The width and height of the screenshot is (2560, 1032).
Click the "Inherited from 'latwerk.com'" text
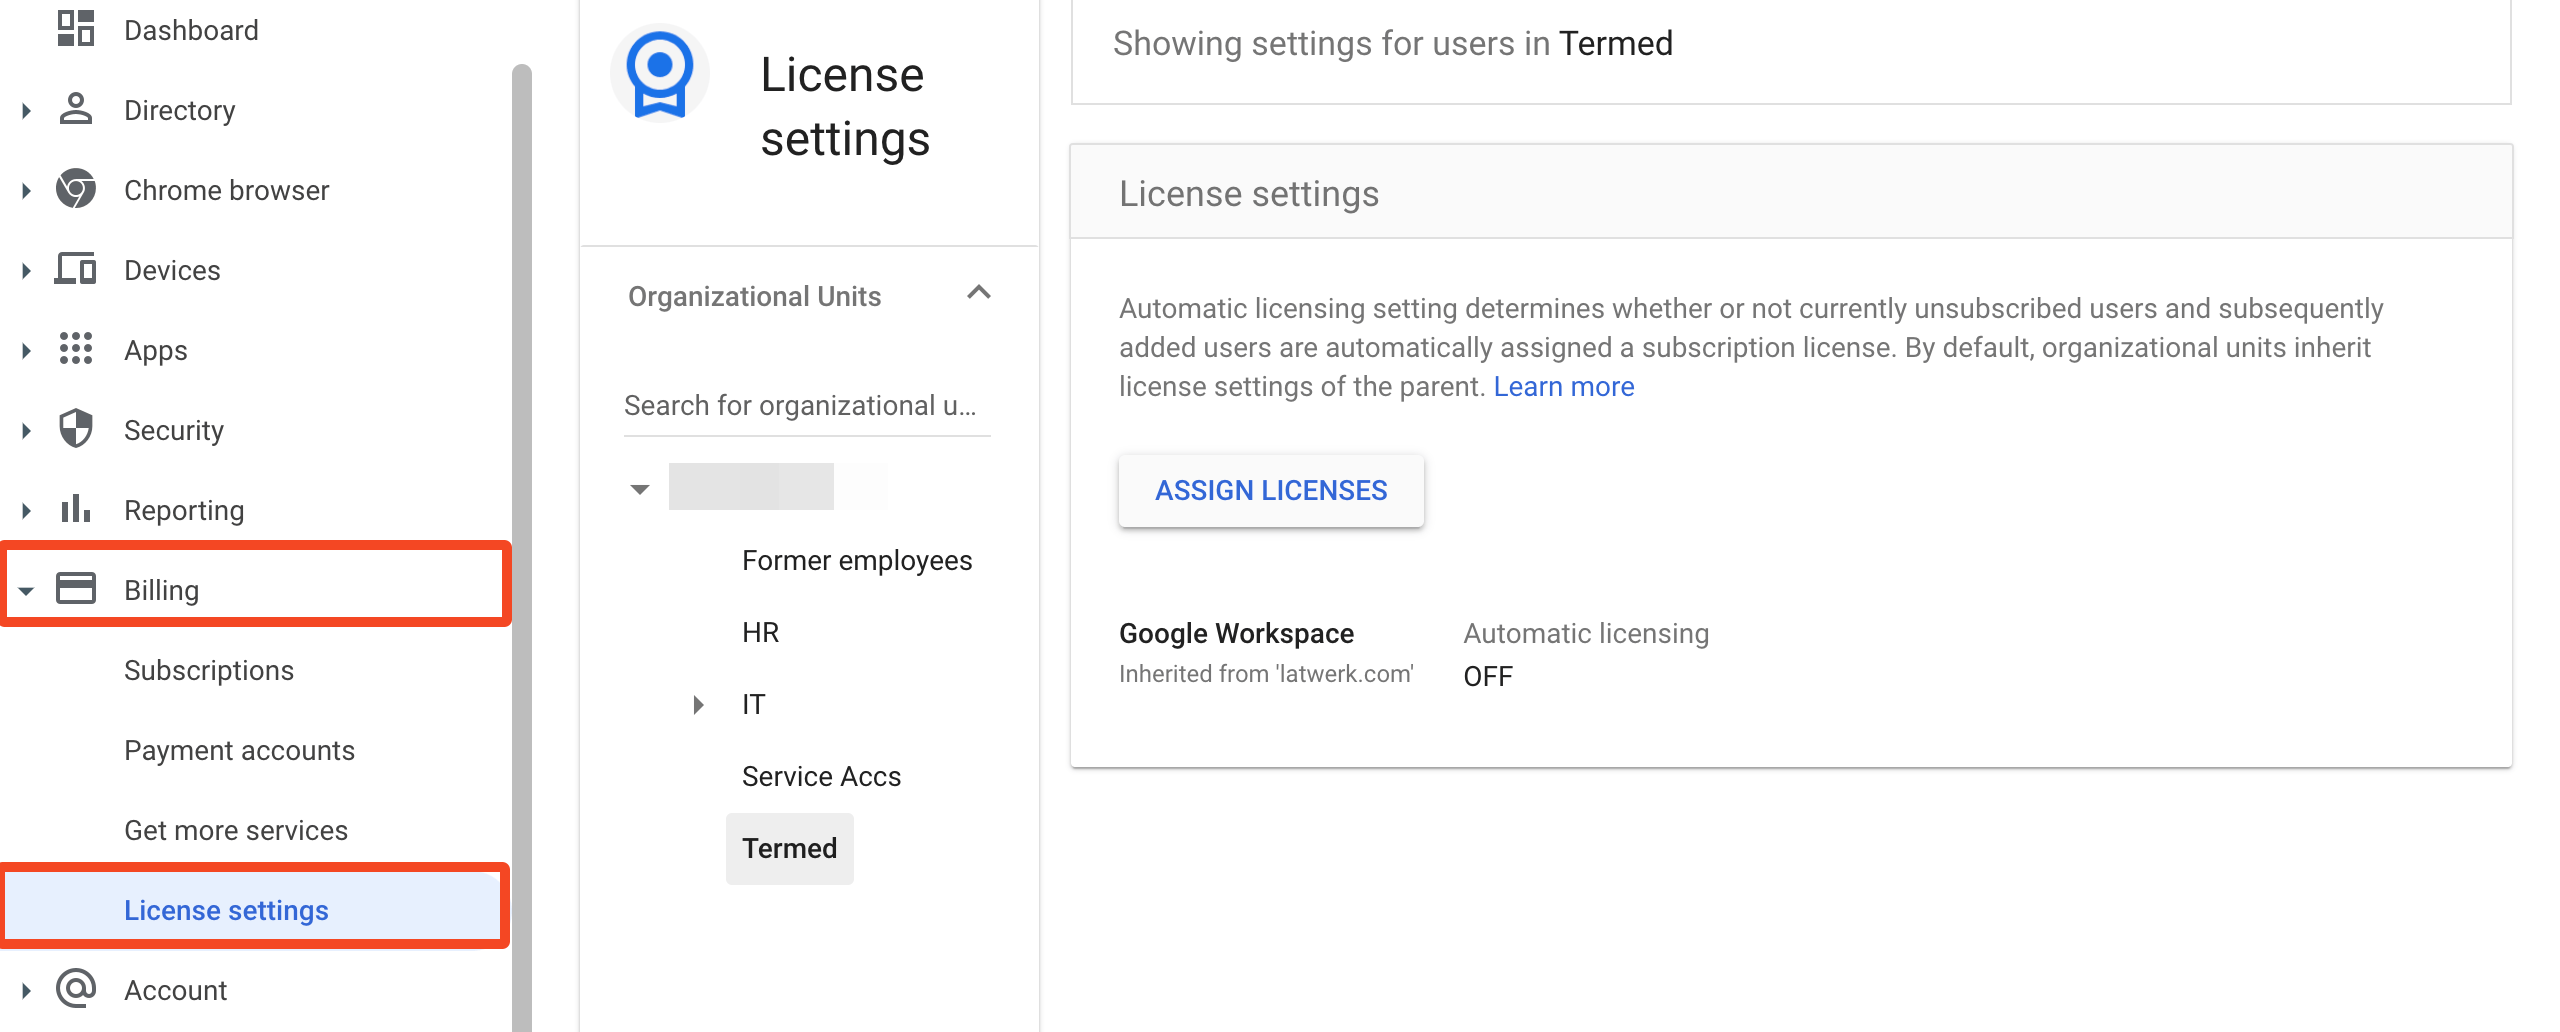click(x=1266, y=674)
